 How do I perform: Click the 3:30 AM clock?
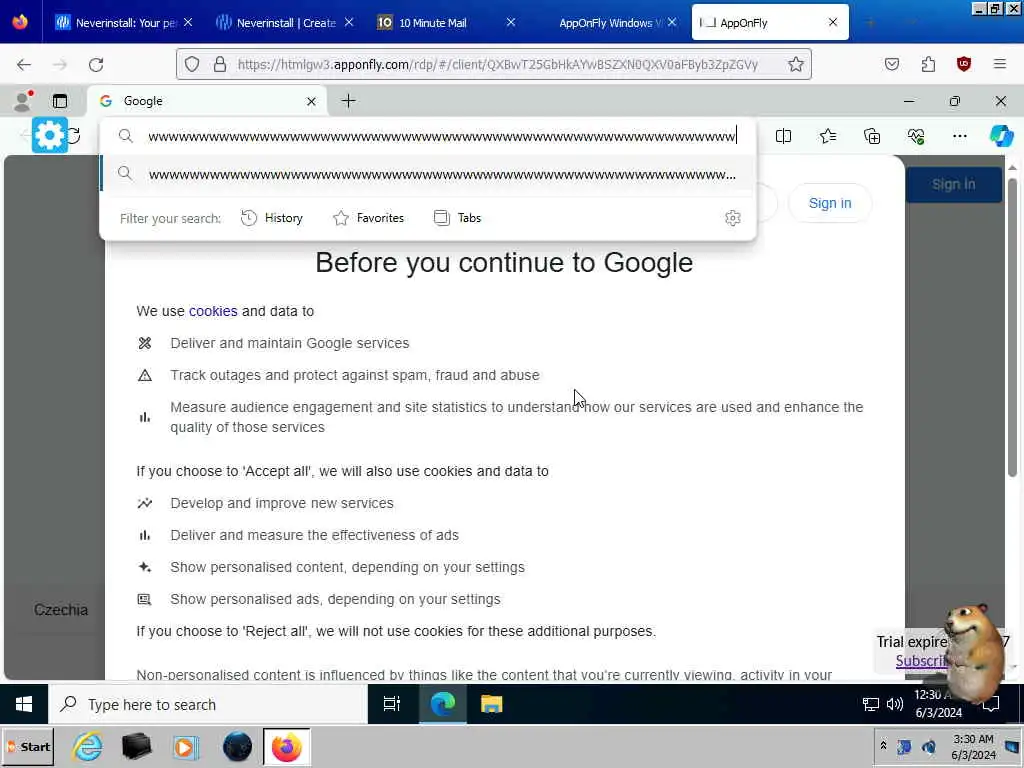pos(973,739)
